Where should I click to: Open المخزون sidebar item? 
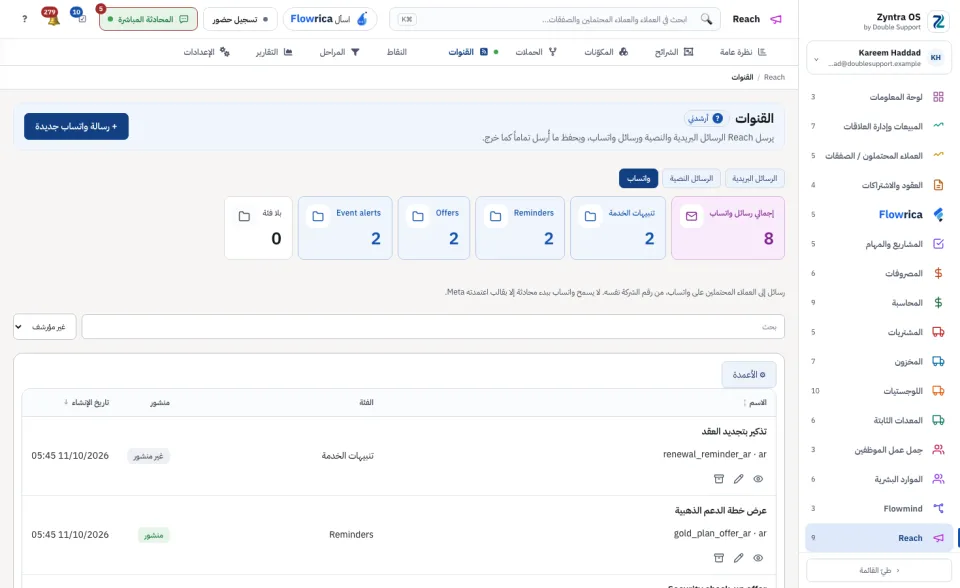(879, 361)
